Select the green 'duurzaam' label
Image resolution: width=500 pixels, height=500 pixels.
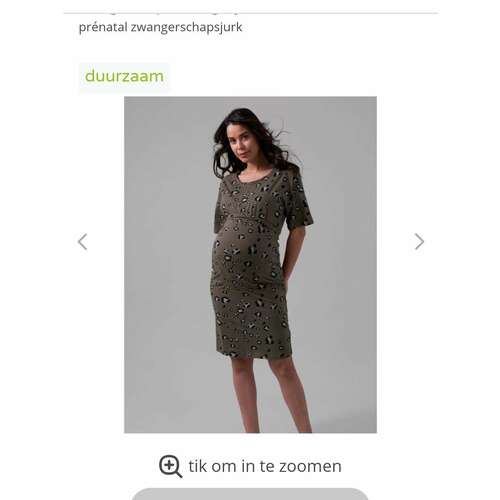(x=124, y=76)
